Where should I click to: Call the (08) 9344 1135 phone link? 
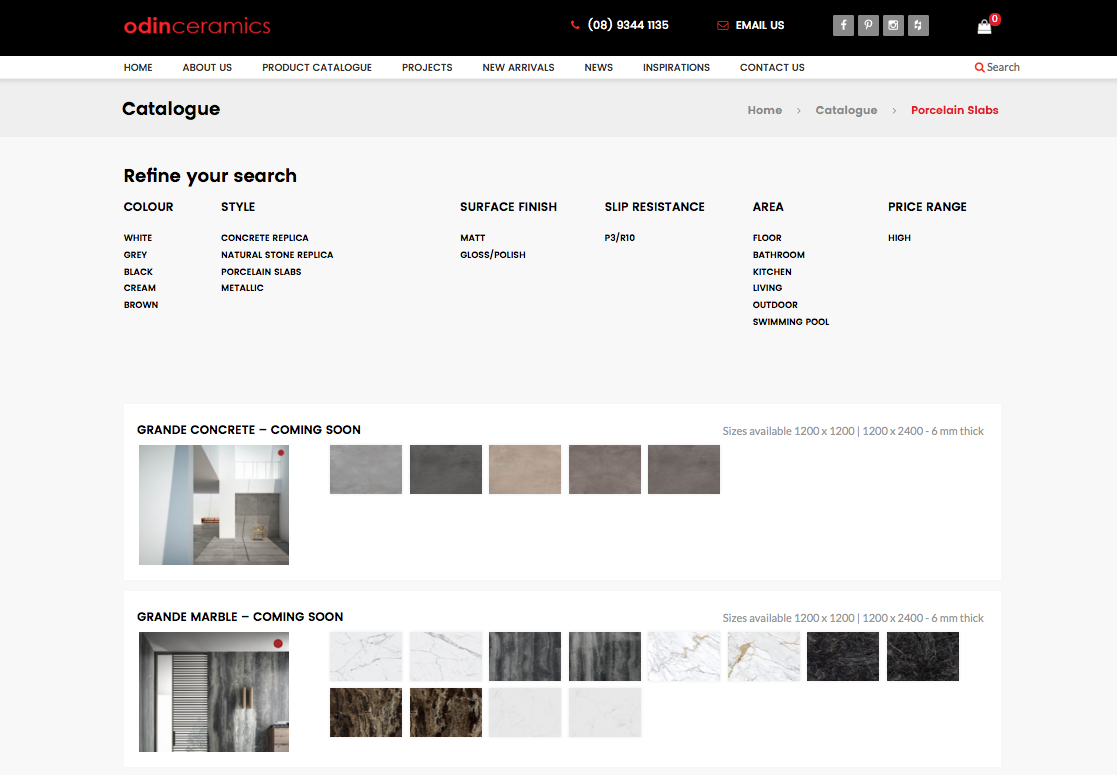click(x=628, y=25)
